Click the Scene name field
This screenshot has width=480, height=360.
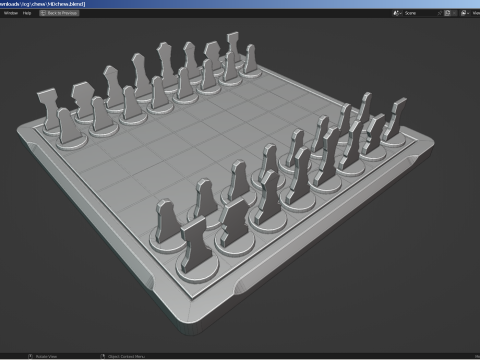[x=419, y=13]
